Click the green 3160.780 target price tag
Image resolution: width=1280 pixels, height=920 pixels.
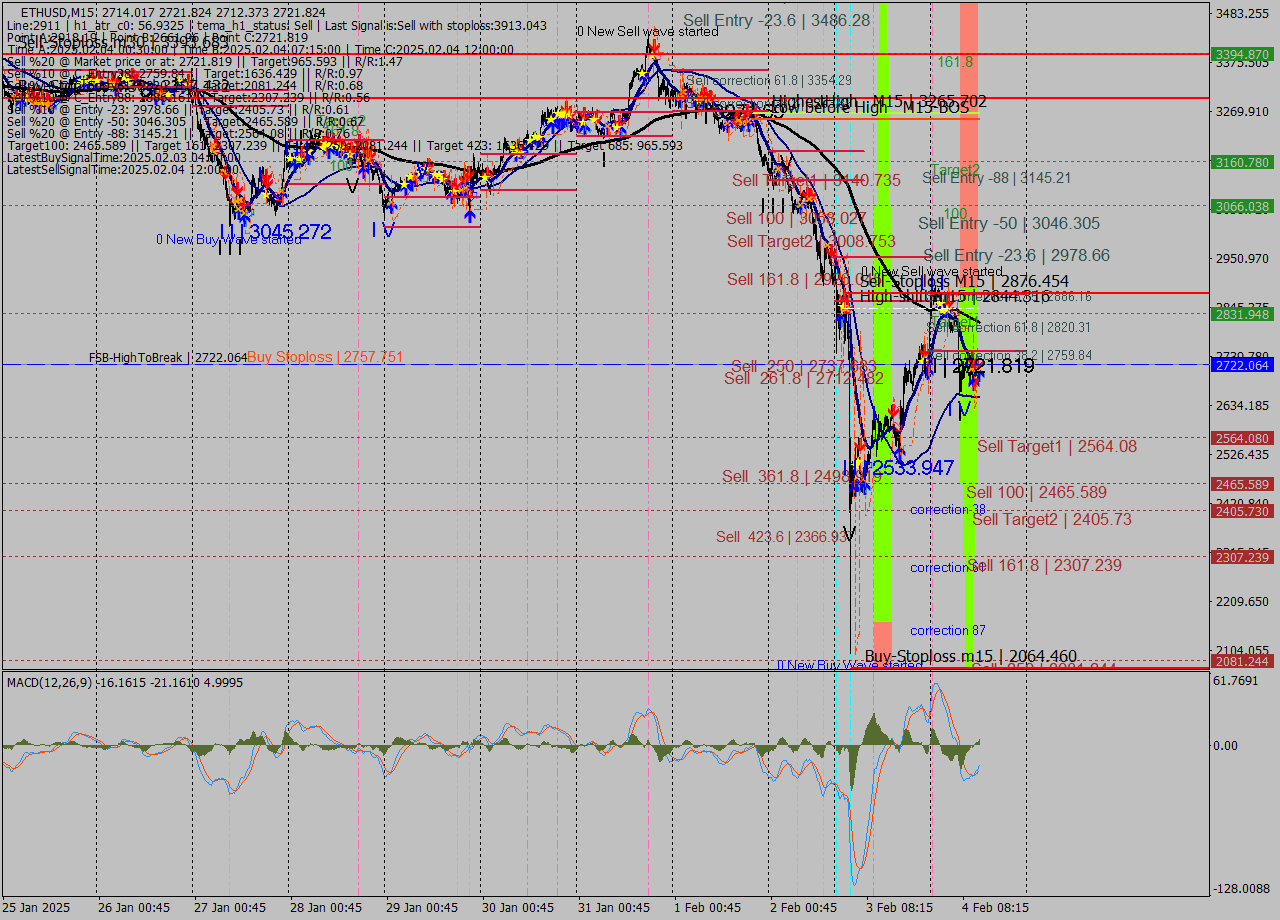tap(1240, 160)
